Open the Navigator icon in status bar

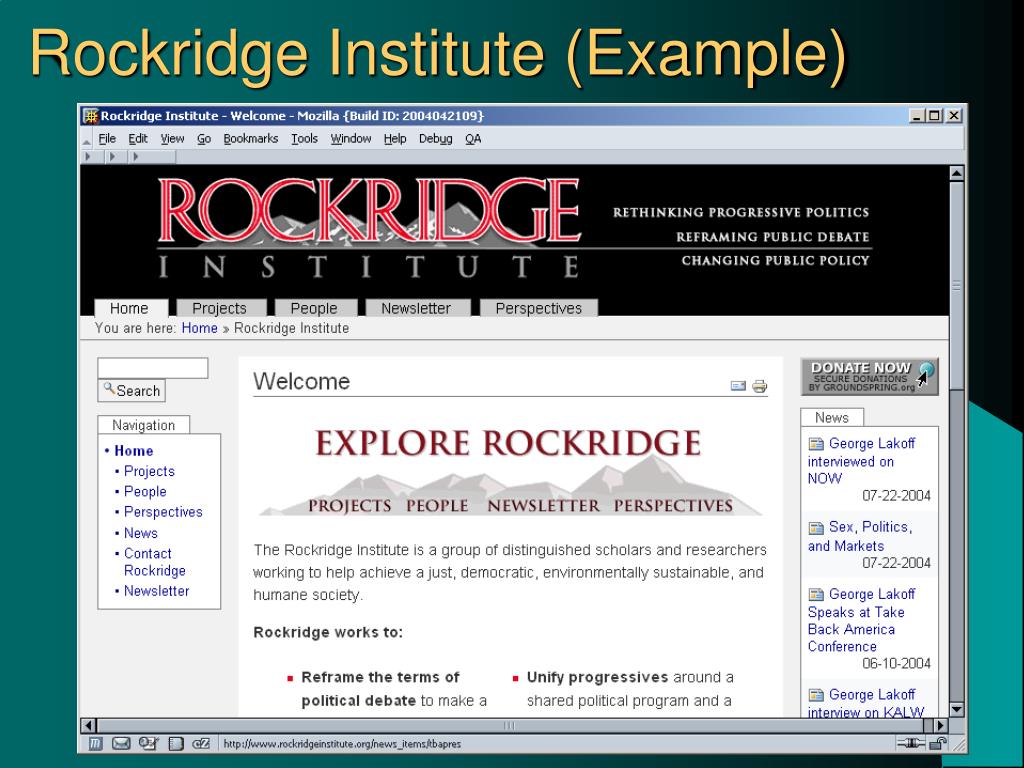95,743
